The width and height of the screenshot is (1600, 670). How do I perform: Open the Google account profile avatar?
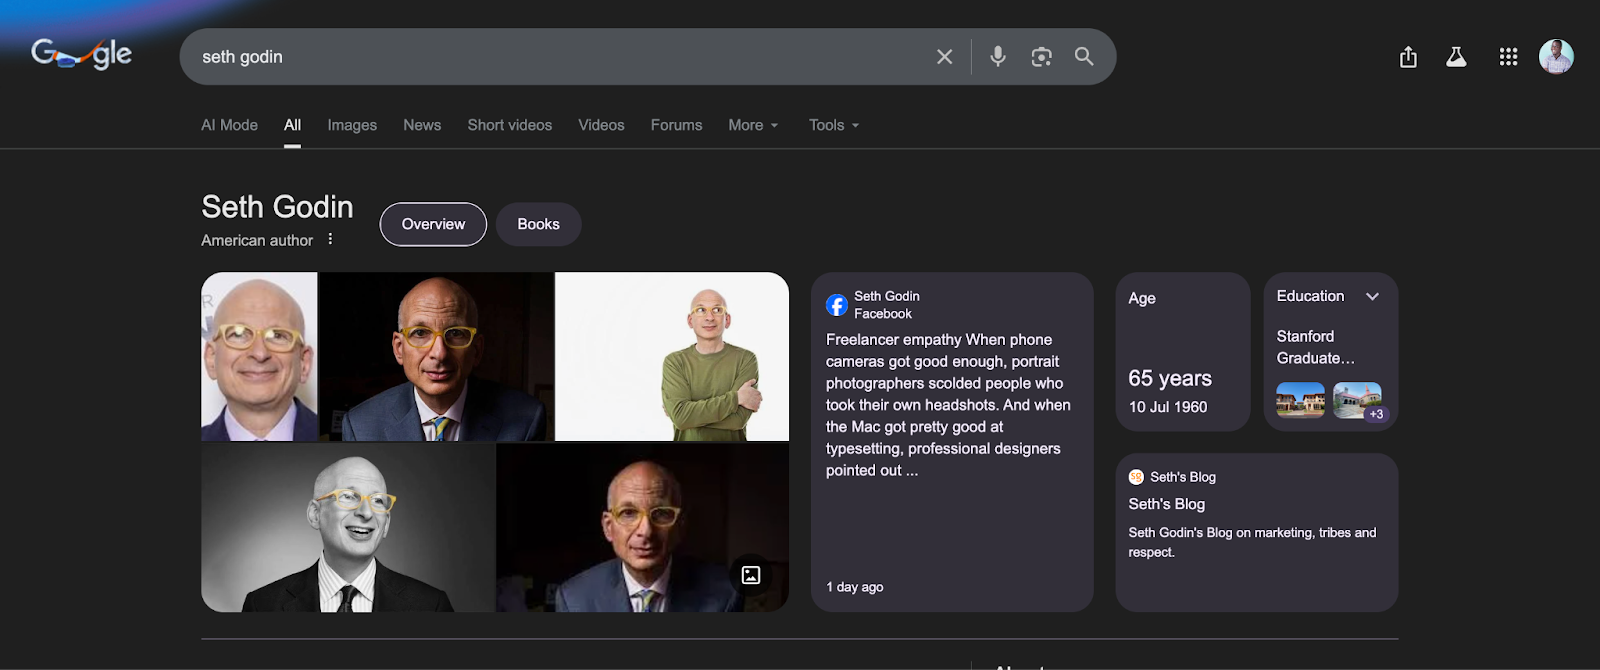coord(1555,57)
